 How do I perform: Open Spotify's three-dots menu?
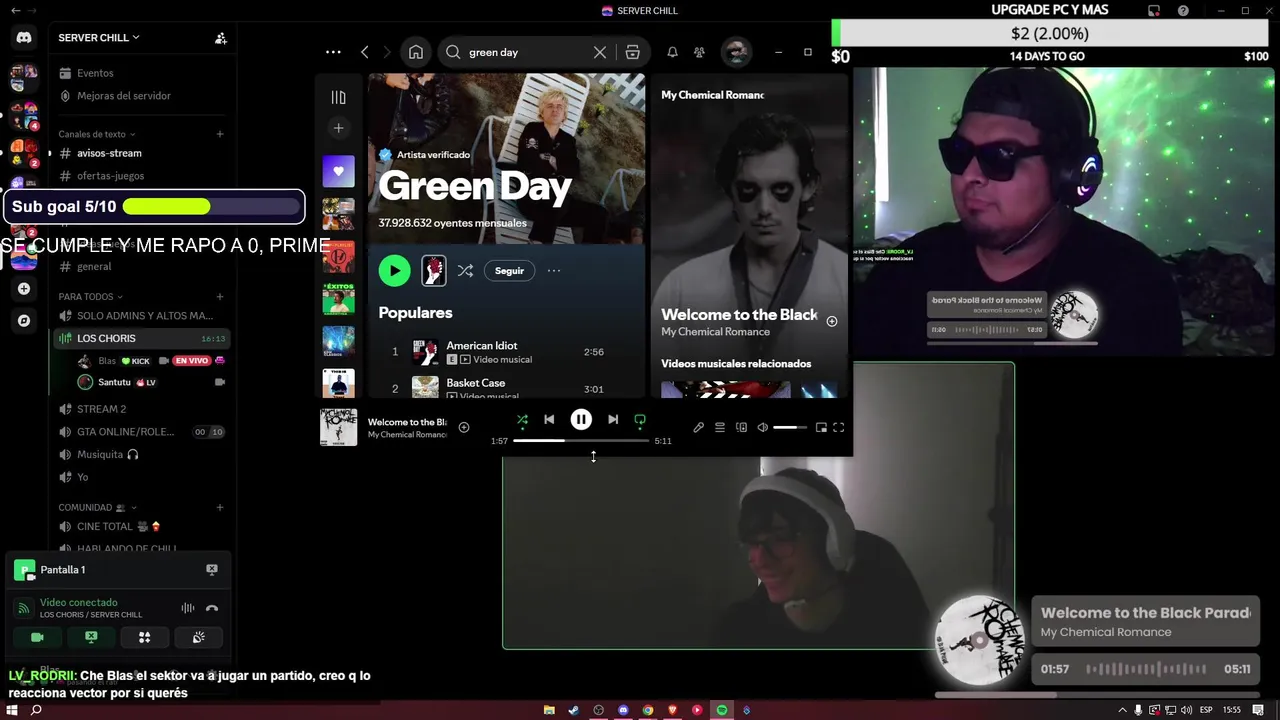[x=333, y=52]
